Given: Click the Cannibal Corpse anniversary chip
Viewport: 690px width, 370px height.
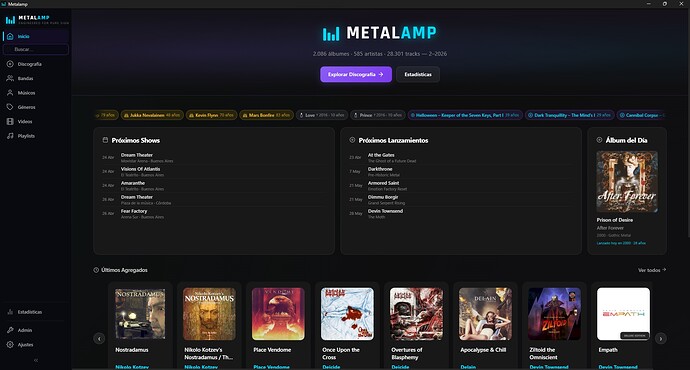Looking at the screenshot, I should (x=641, y=115).
